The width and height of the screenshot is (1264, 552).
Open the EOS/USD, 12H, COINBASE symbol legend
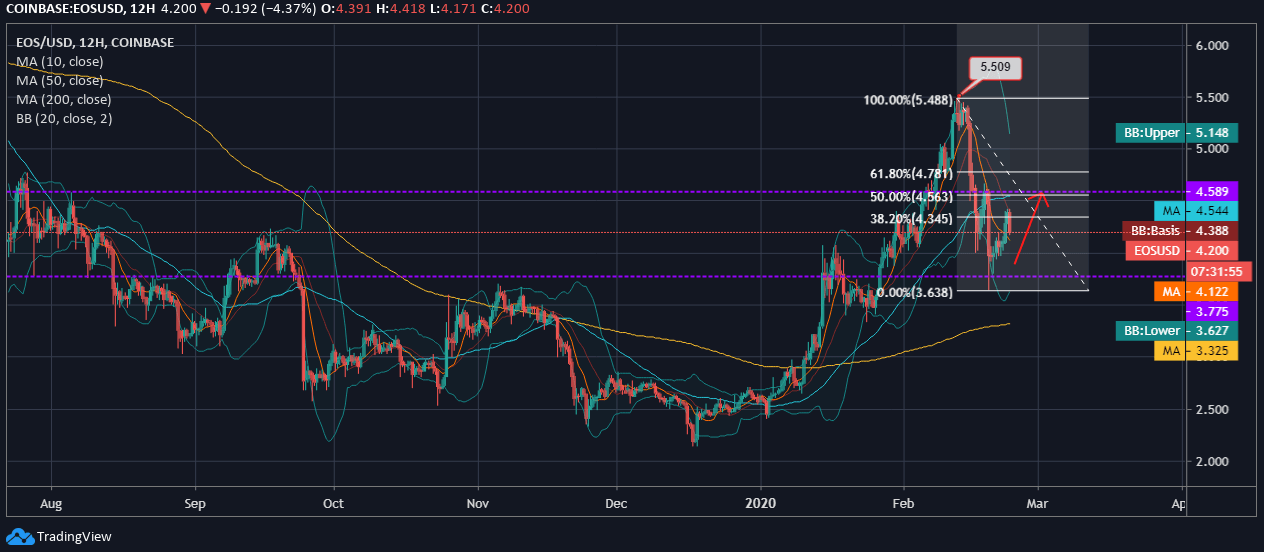95,43
